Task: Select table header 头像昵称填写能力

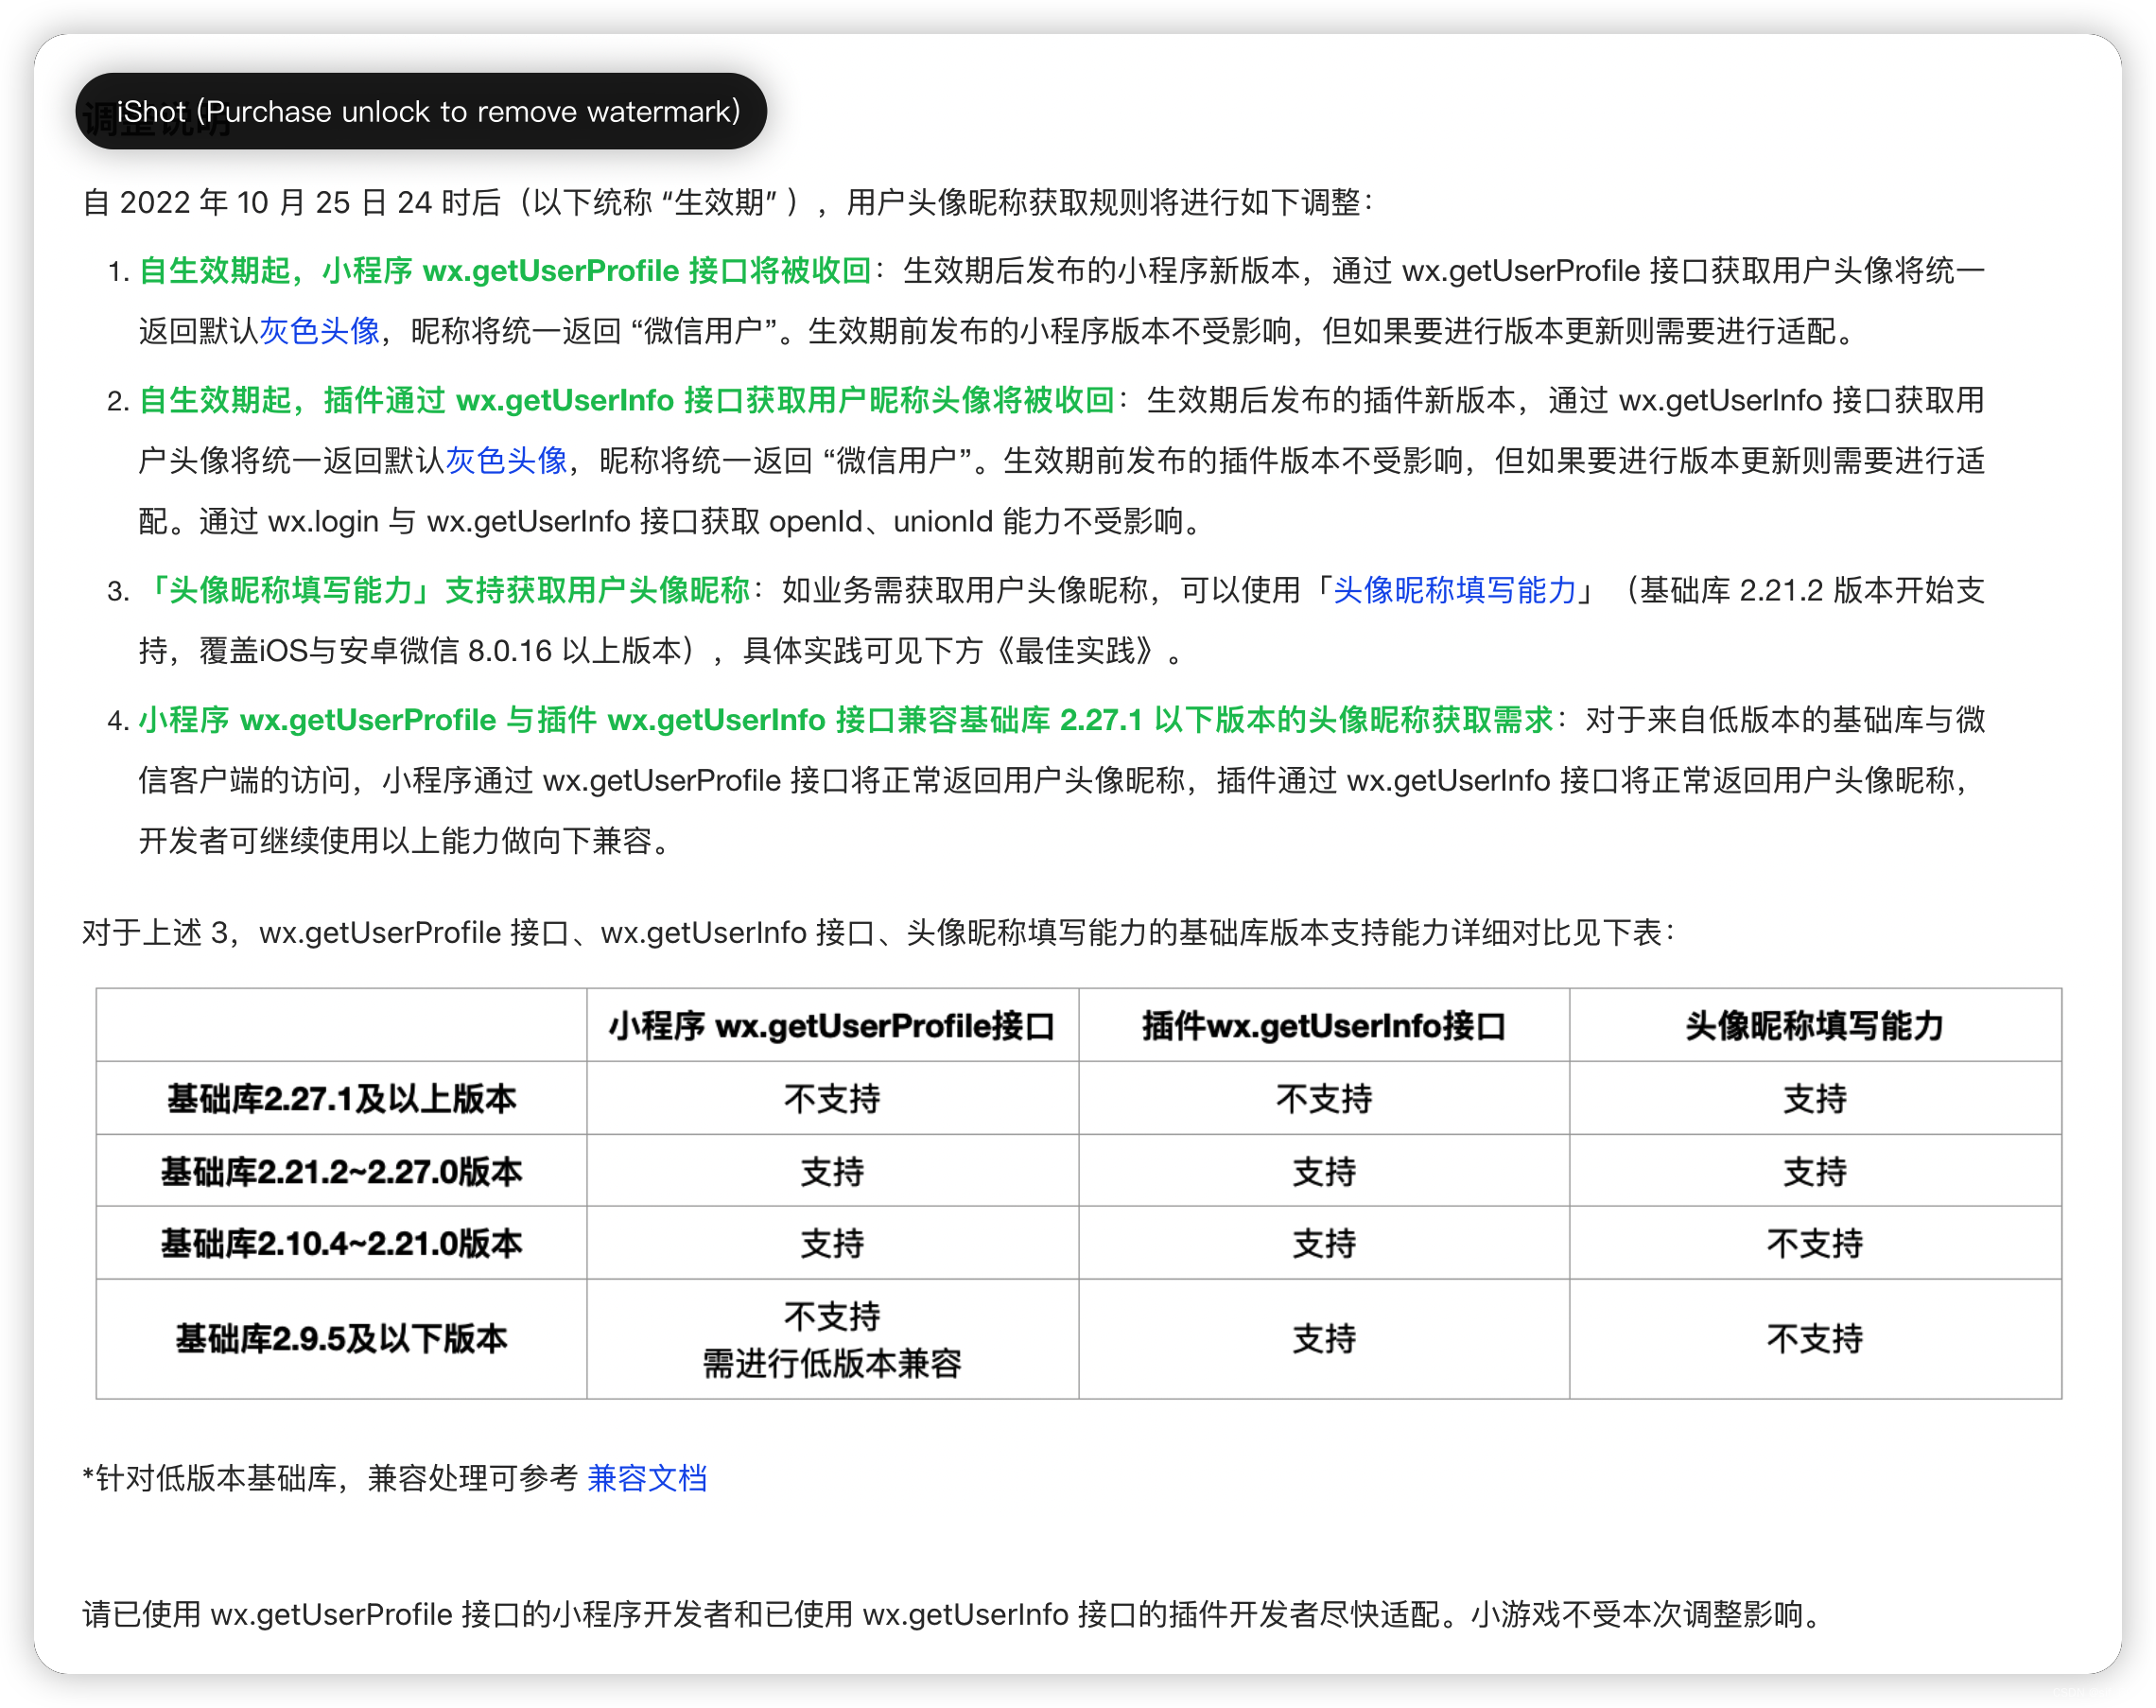Action: click(1815, 1026)
